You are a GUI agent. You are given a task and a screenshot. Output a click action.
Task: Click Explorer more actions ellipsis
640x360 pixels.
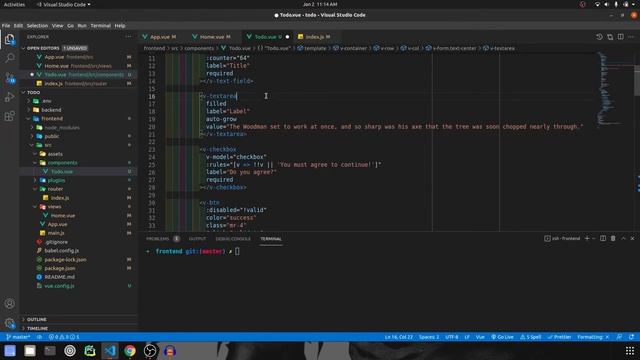(129, 37)
